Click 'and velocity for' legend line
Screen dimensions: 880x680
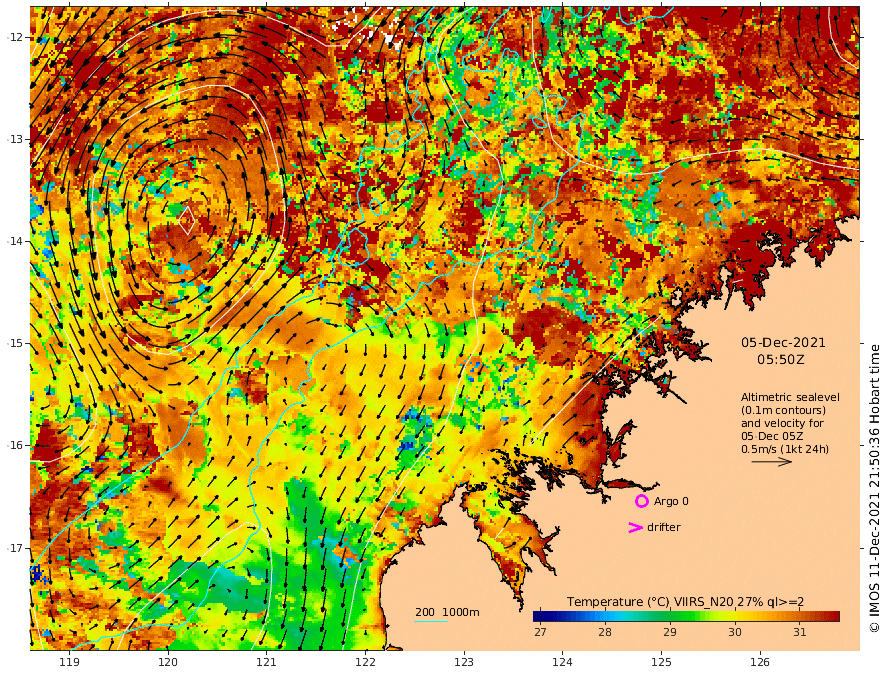tap(782, 423)
